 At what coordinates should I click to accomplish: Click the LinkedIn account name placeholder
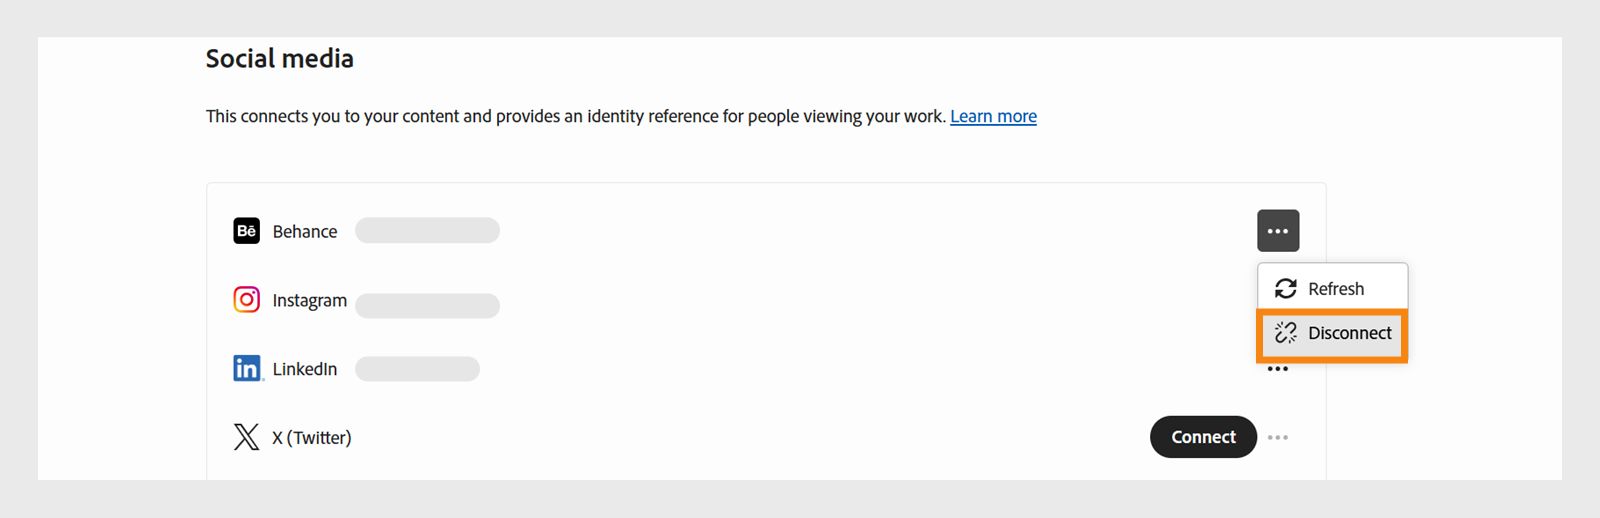417,369
